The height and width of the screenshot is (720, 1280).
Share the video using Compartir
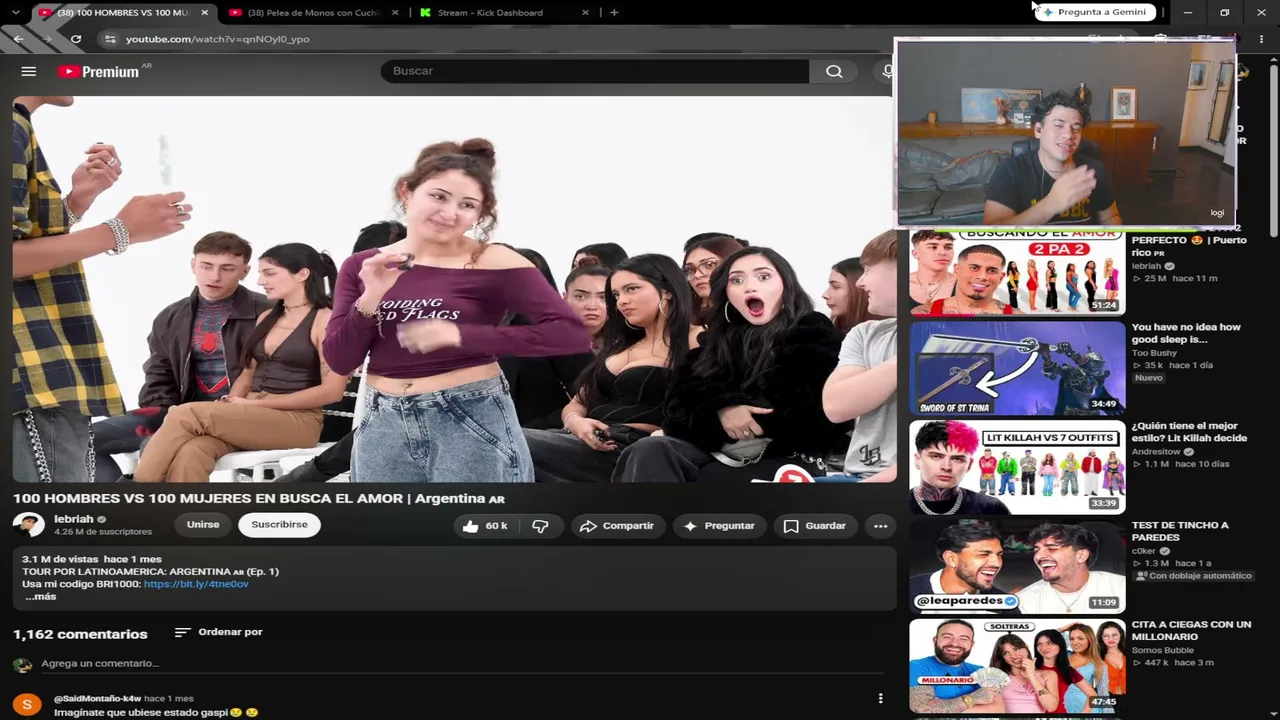[x=617, y=526]
